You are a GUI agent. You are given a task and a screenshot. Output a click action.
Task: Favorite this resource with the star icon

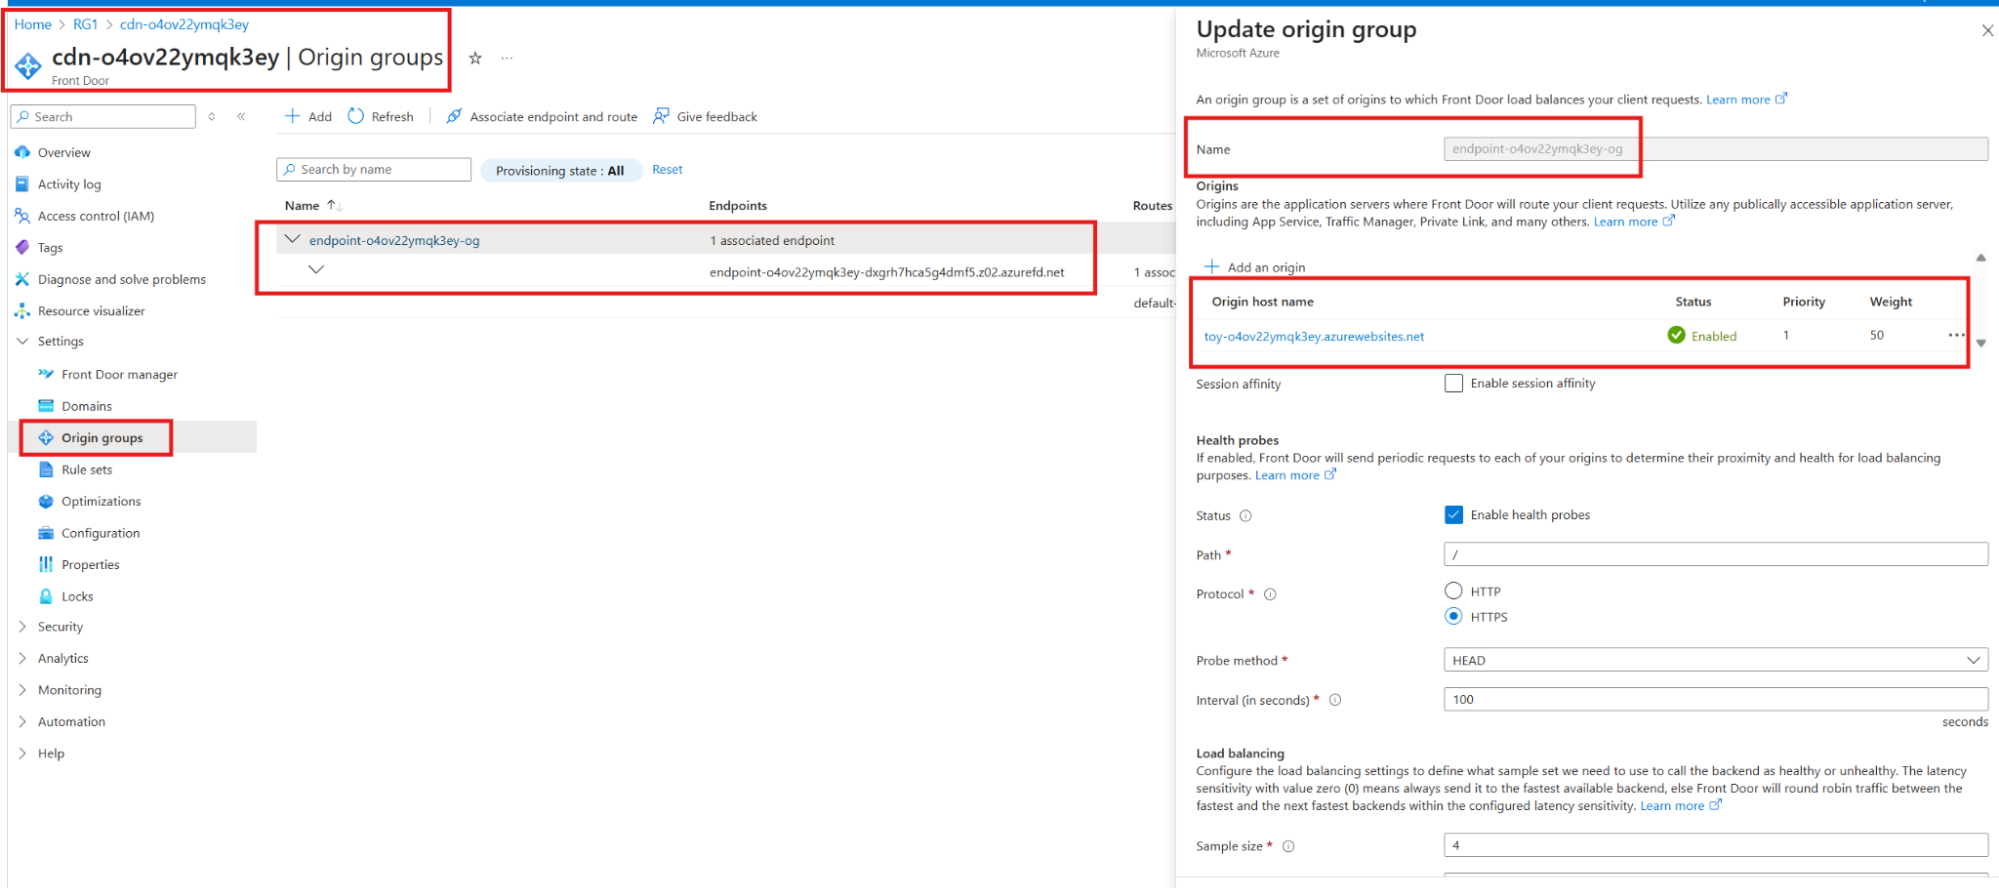click(475, 58)
